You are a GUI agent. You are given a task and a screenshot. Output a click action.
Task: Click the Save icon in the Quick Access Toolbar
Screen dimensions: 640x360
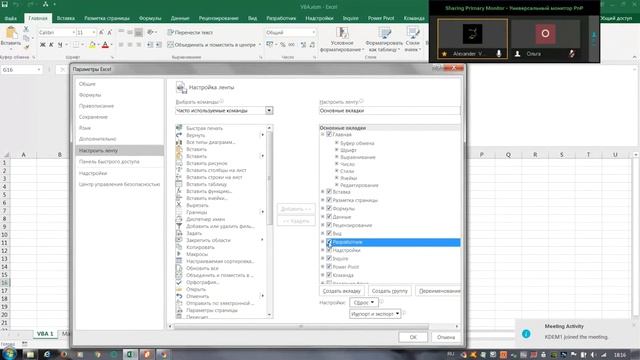point(4,4)
